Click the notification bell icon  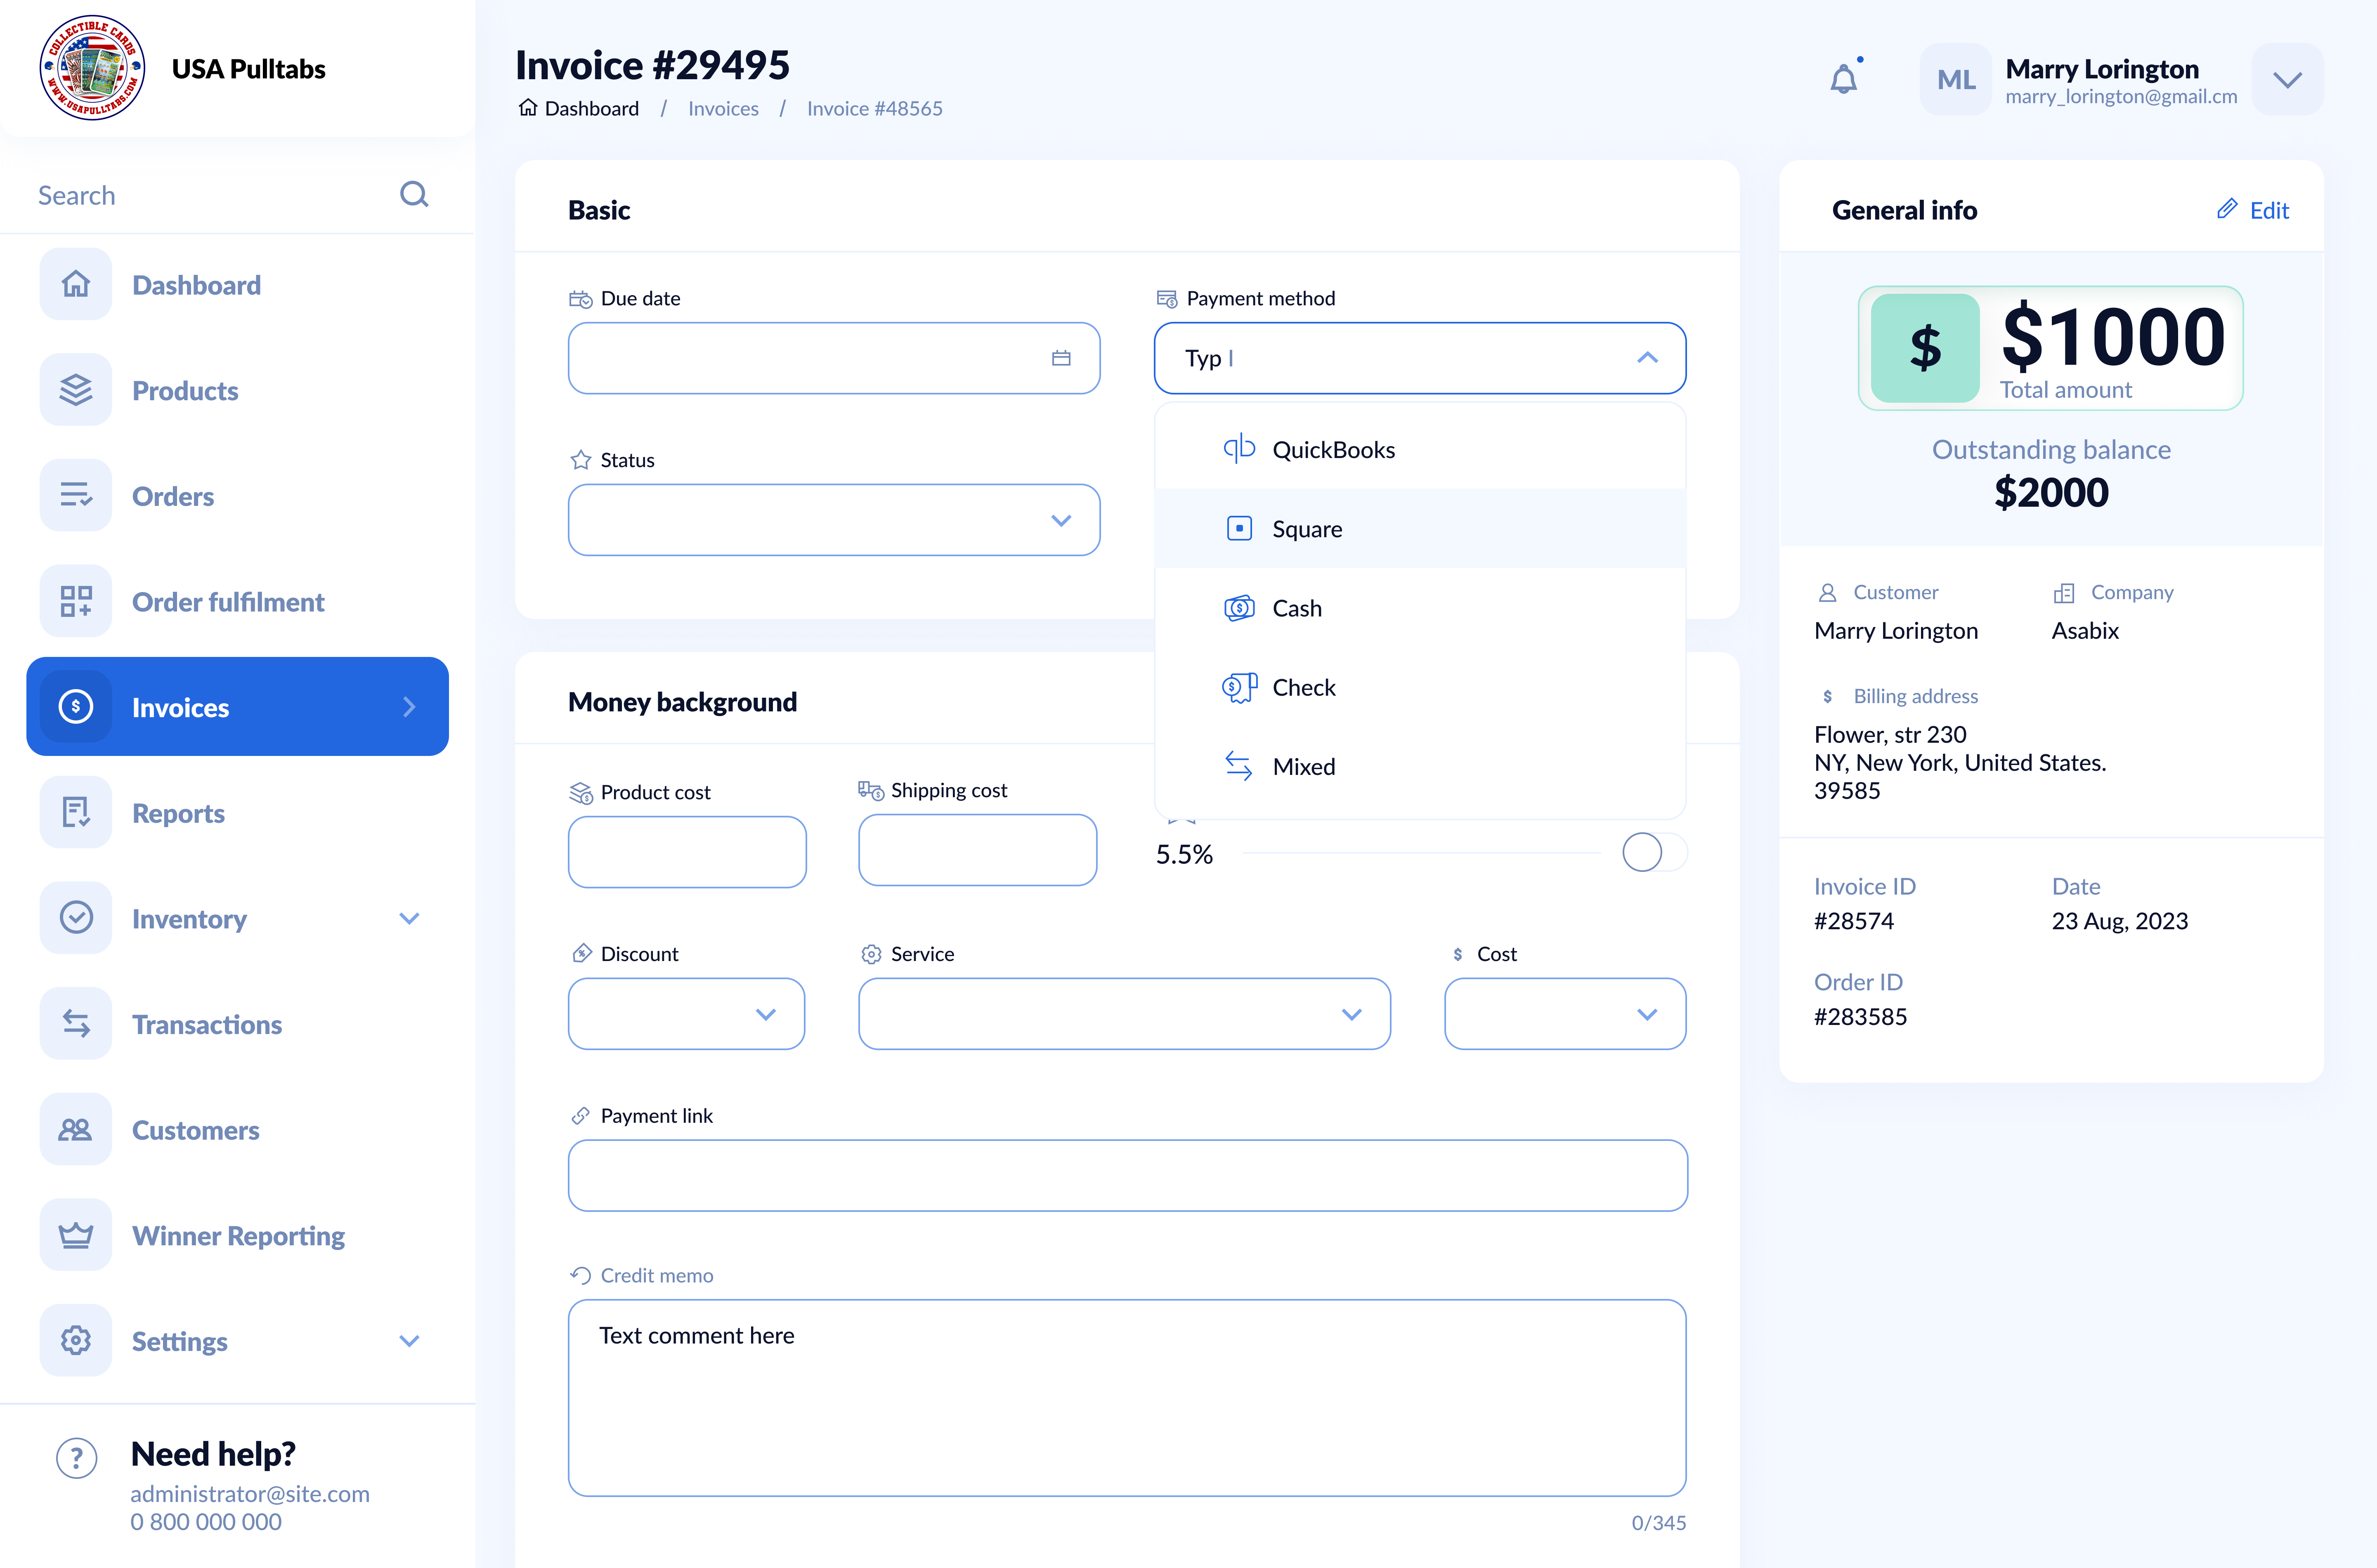[x=1843, y=79]
